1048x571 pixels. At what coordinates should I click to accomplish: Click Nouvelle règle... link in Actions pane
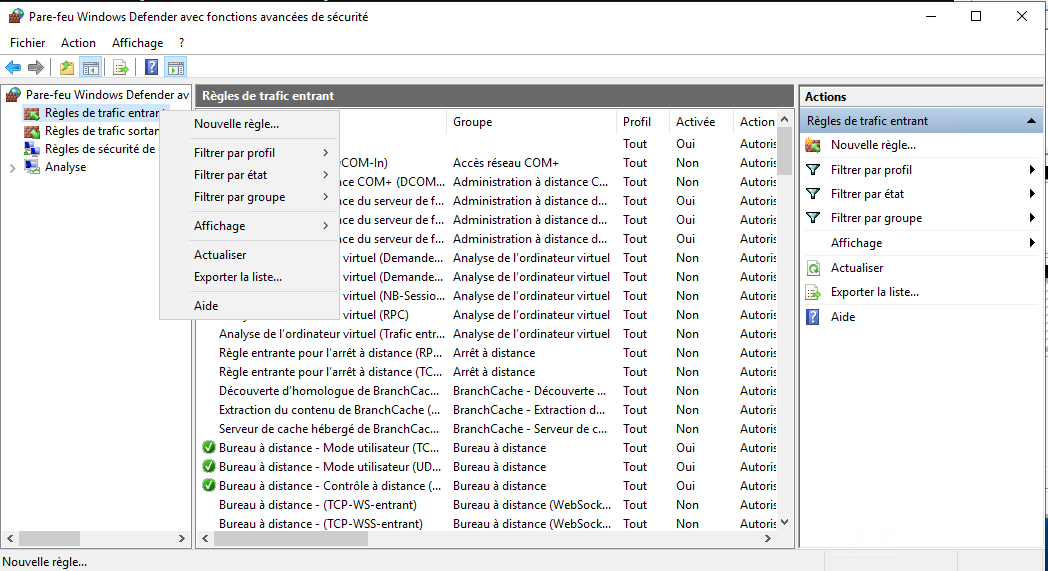point(873,145)
